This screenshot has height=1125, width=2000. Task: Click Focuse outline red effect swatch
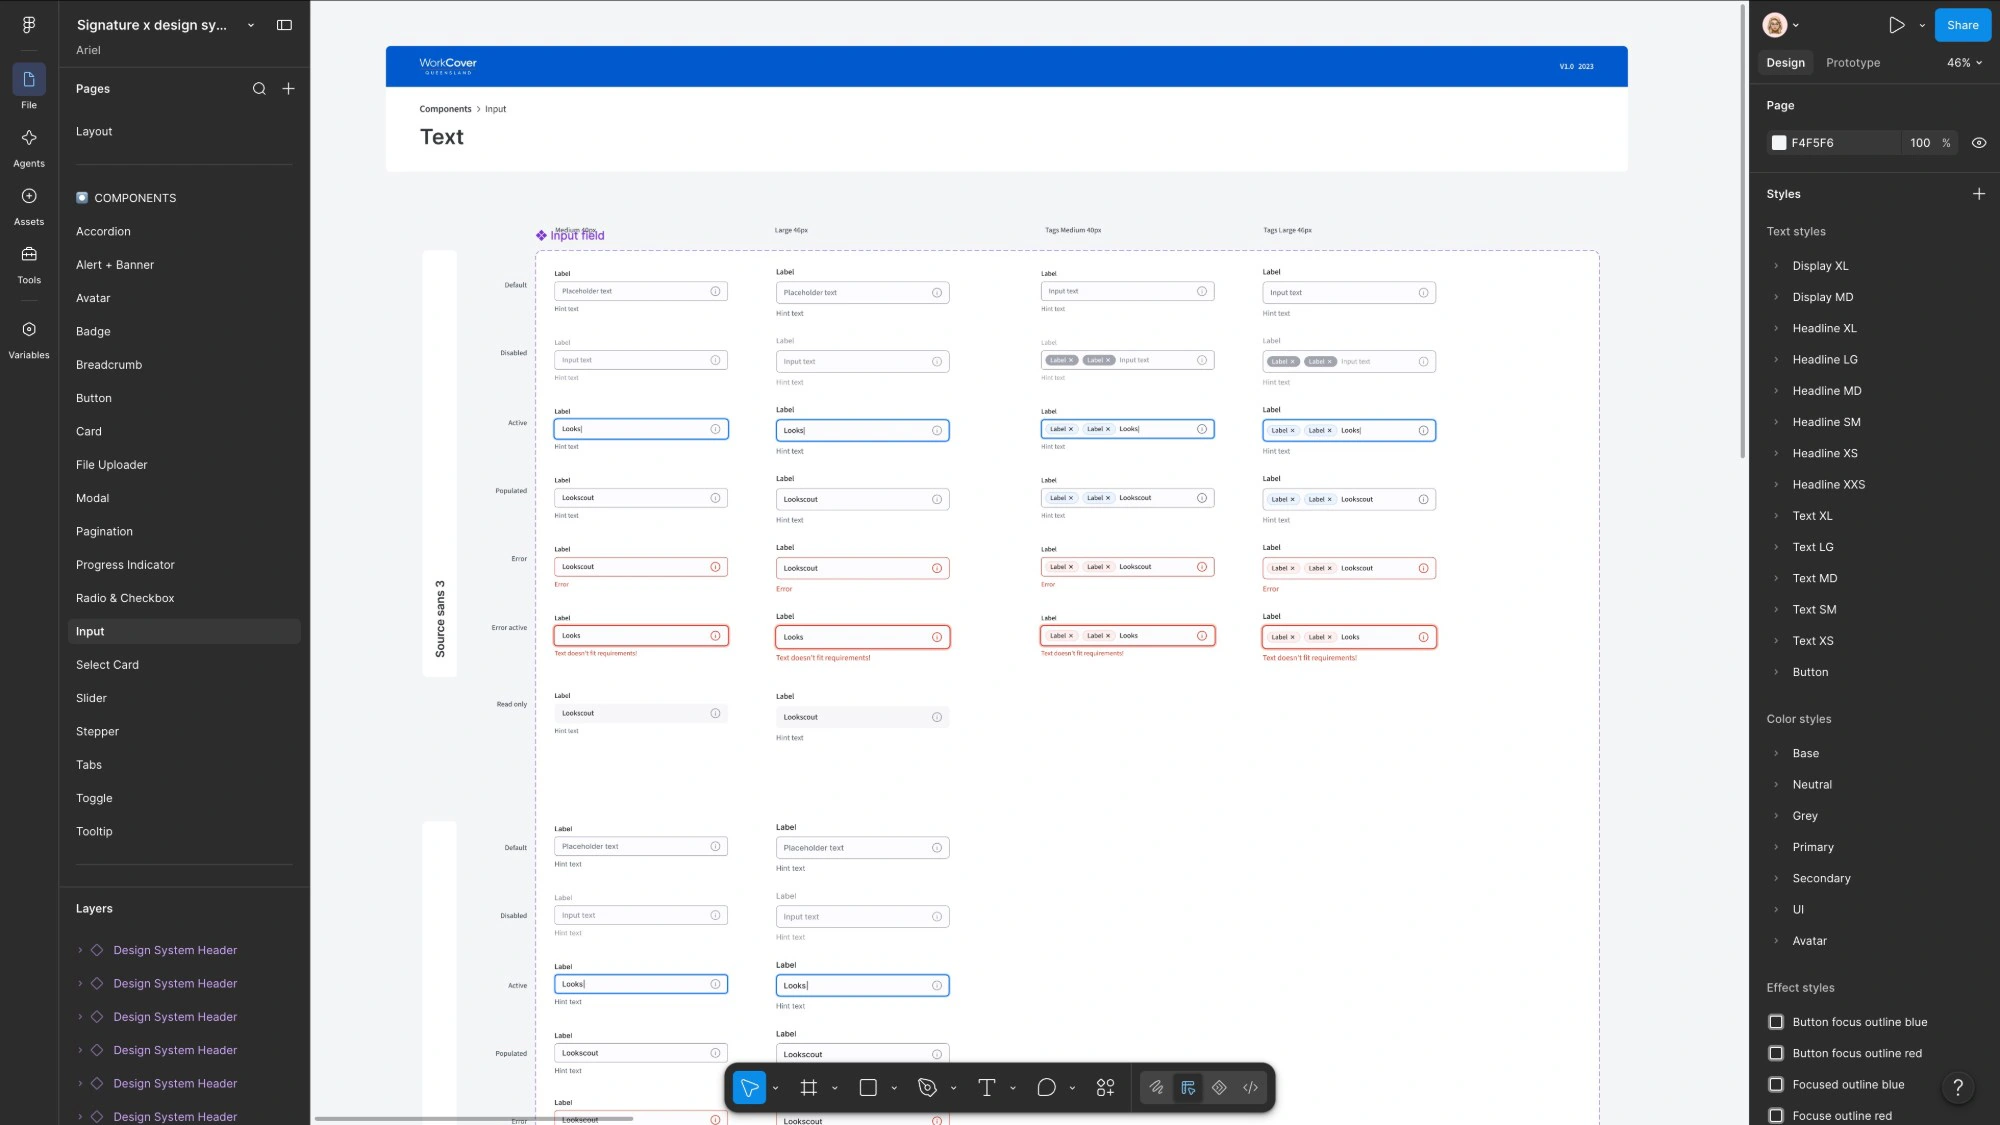tap(1776, 1115)
